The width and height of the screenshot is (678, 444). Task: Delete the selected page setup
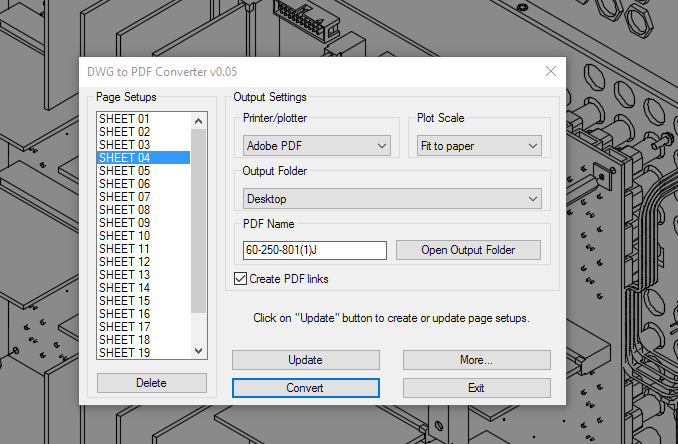(x=152, y=383)
